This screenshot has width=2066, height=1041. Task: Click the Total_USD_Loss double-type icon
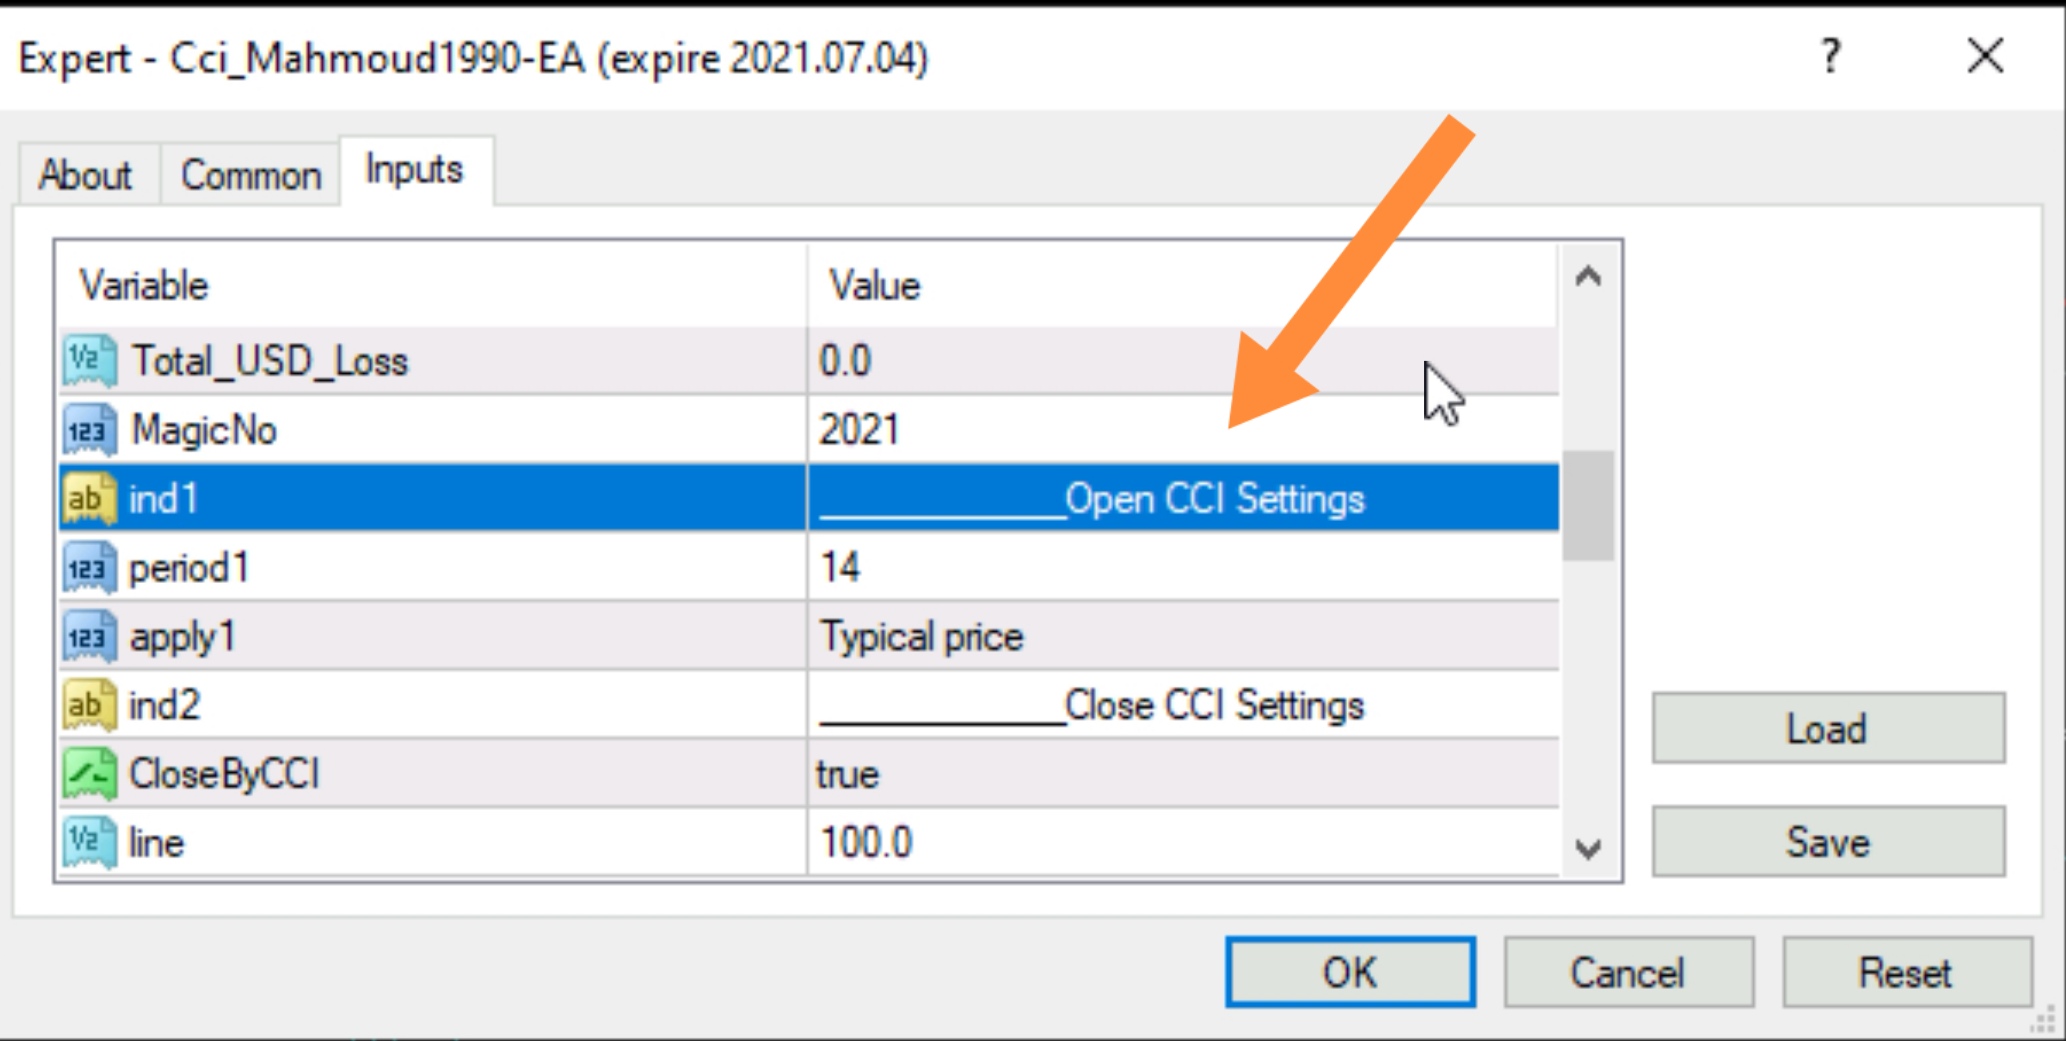point(89,361)
